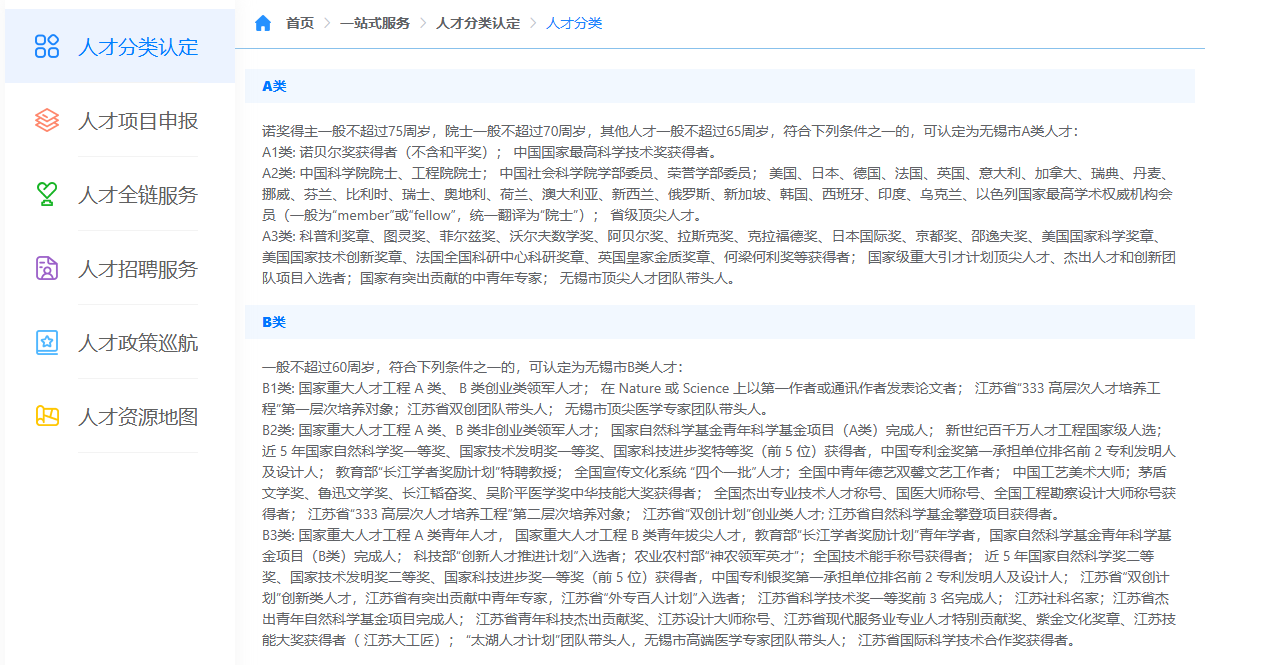The height and width of the screenshot is (665, 1277).
Task: Click the 一站式服务 breadcrumb link
Action: [374, 23]
